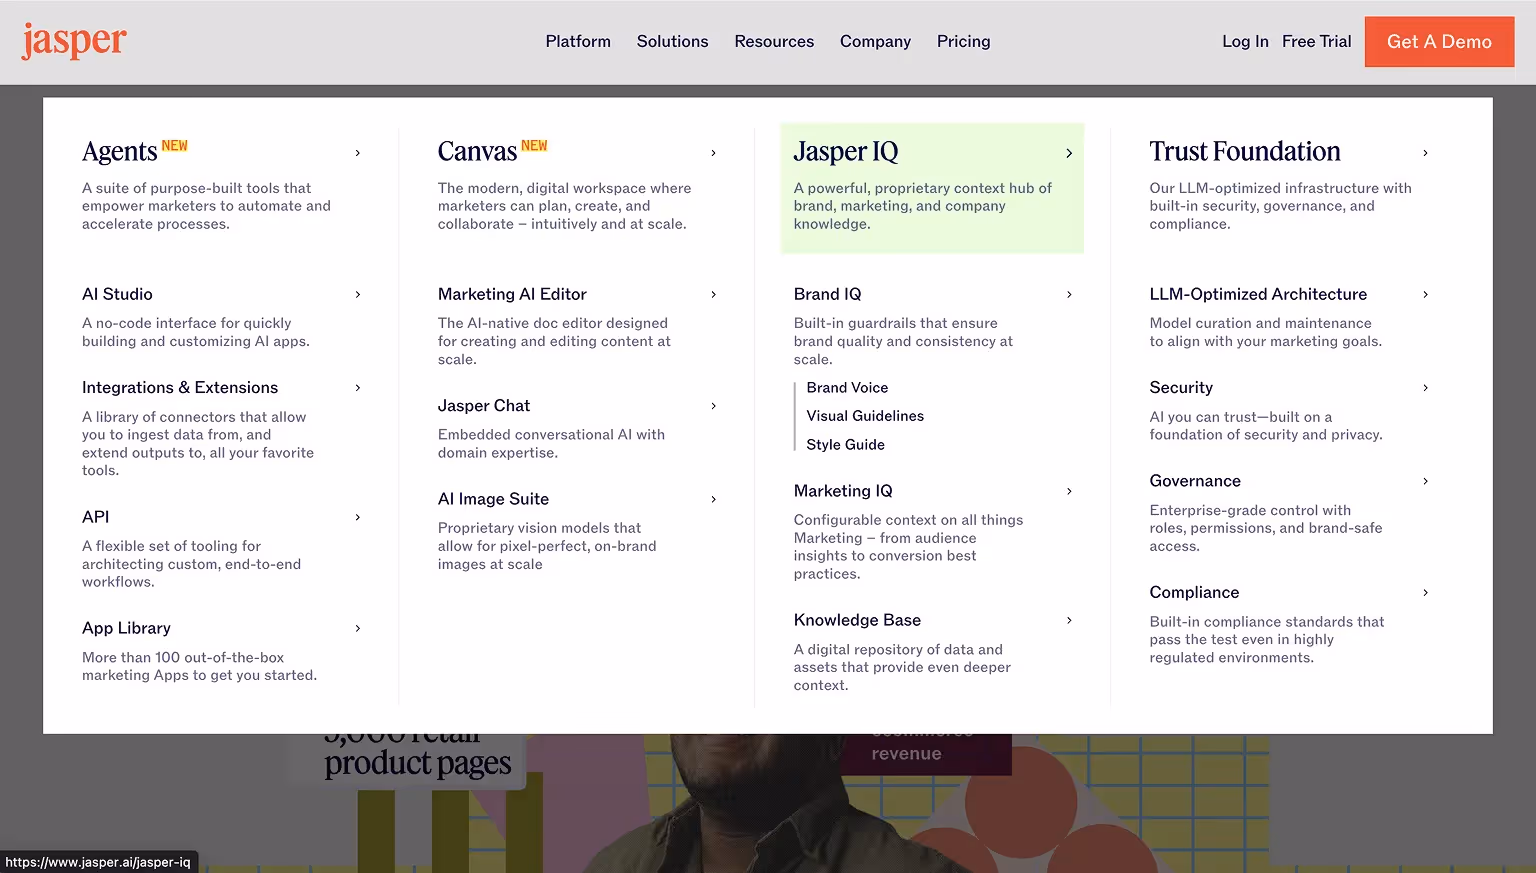Select LLM-Optimized Architecture
This screenshot has height=873, width=1536.
pos(1258,294)
